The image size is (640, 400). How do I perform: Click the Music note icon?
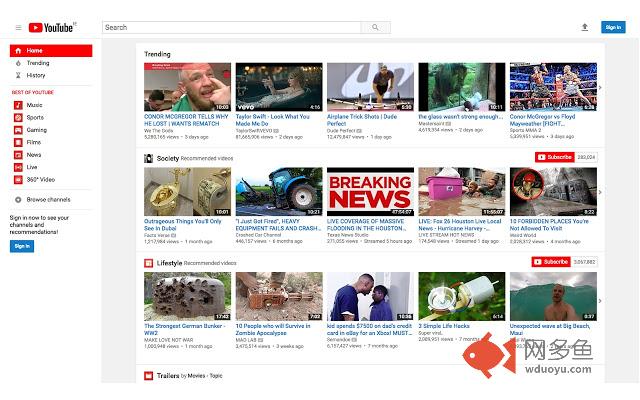click(18, 105)
